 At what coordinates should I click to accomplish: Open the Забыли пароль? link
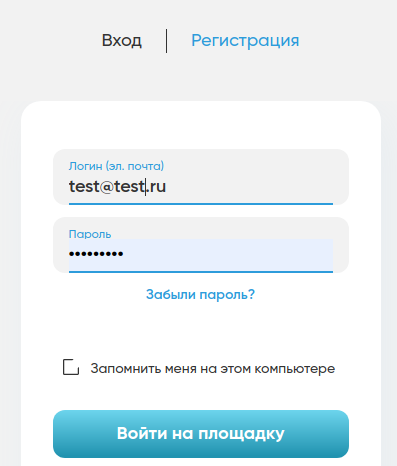pos(200,294)
